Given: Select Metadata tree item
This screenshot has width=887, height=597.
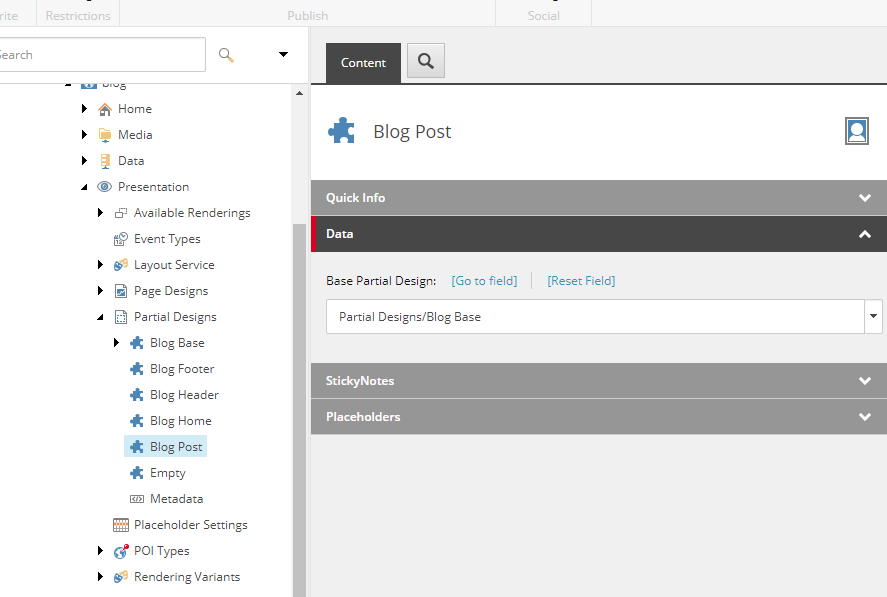Looking at the screenshot, I should pos(176,499).
